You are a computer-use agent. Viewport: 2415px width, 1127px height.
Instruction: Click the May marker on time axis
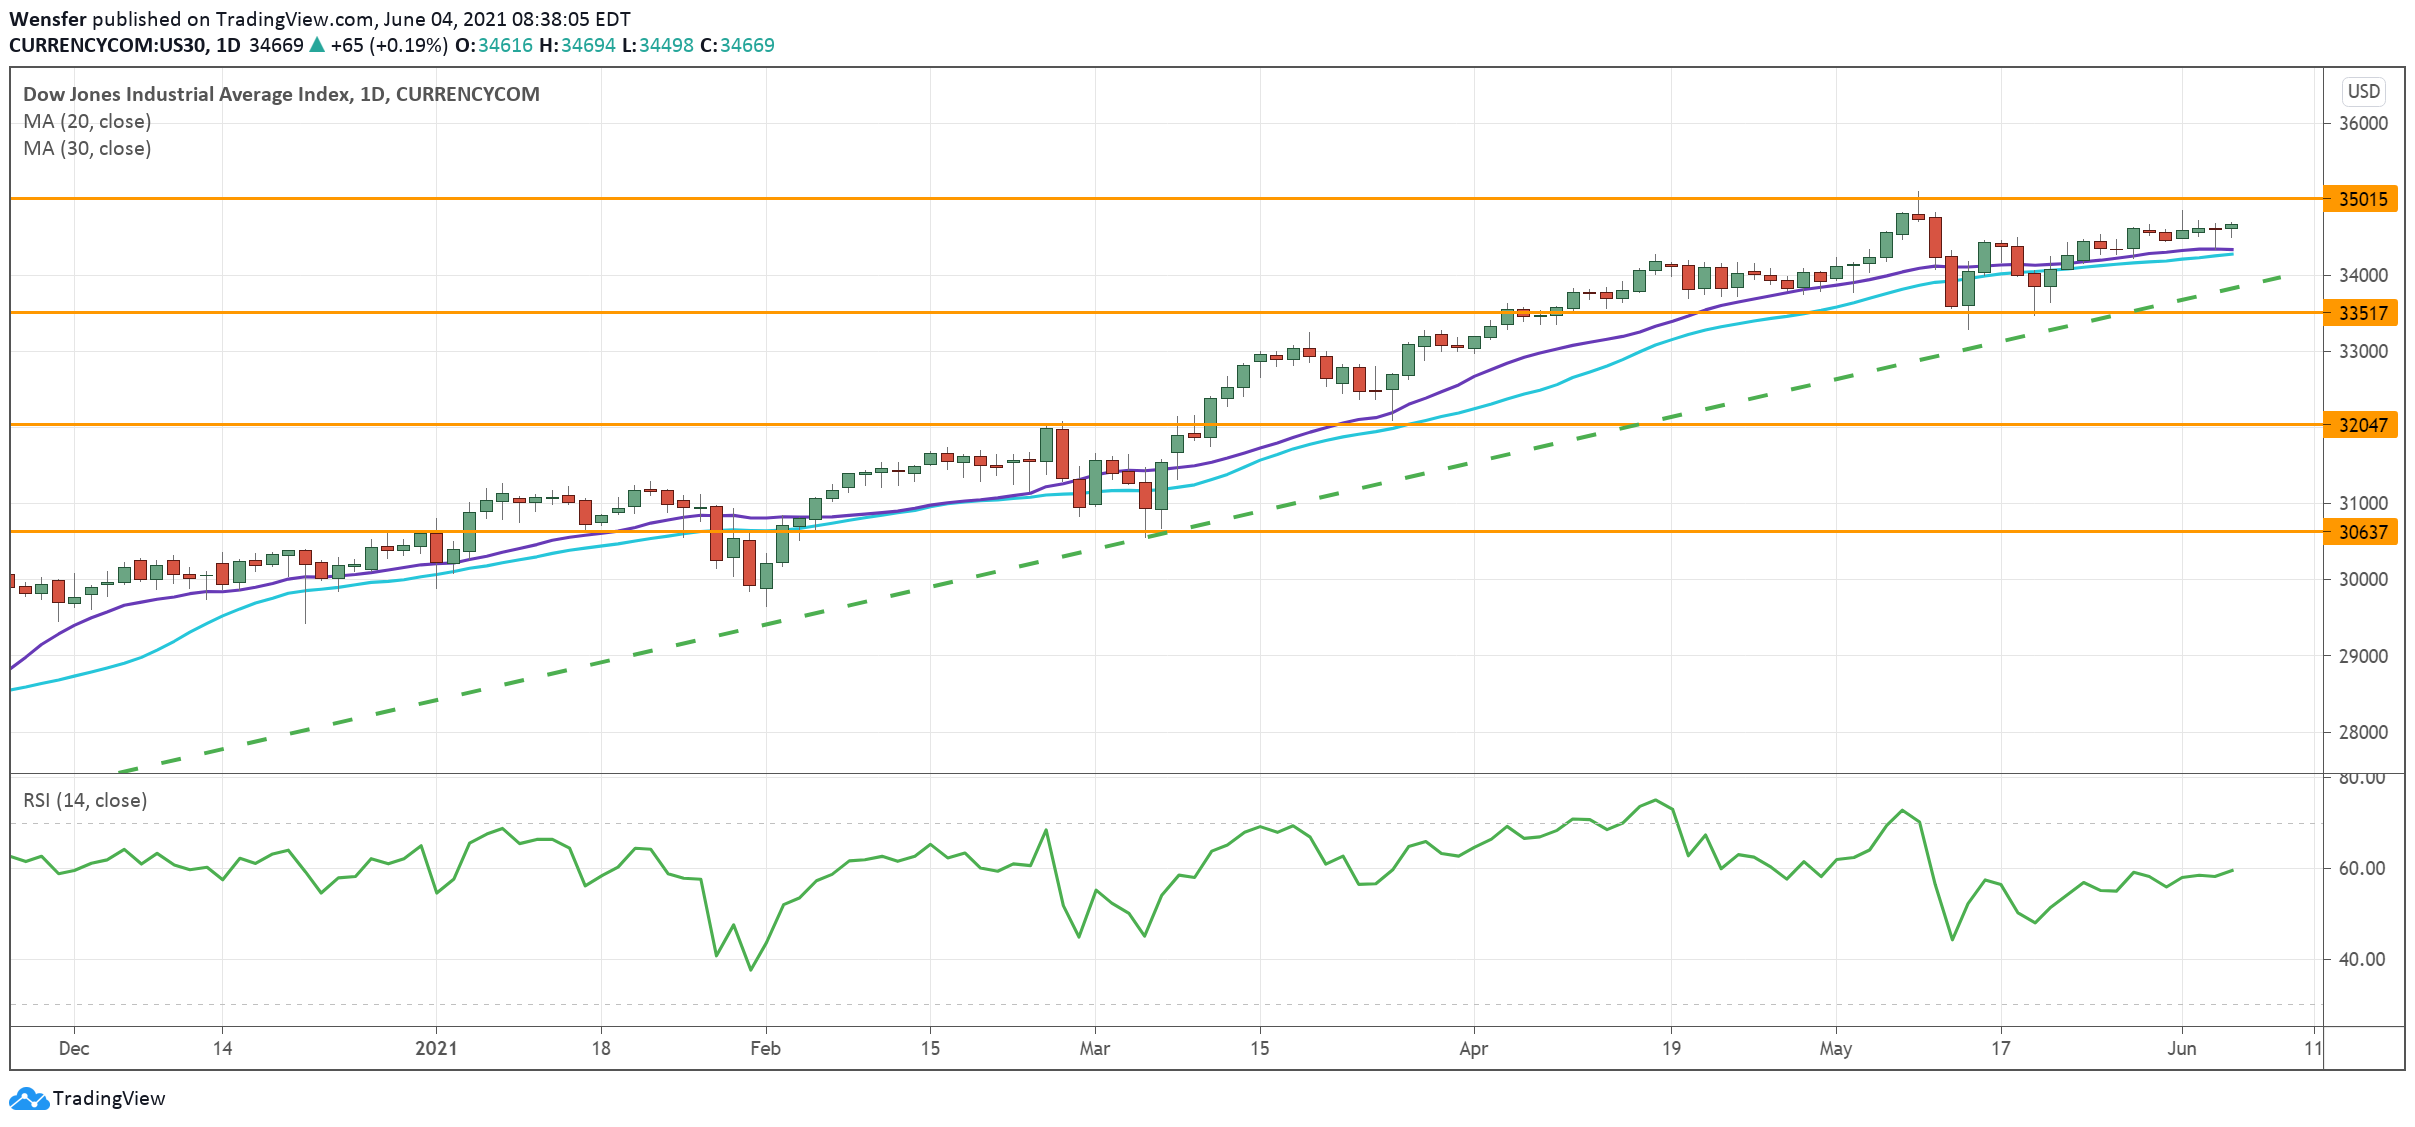1835,1048
